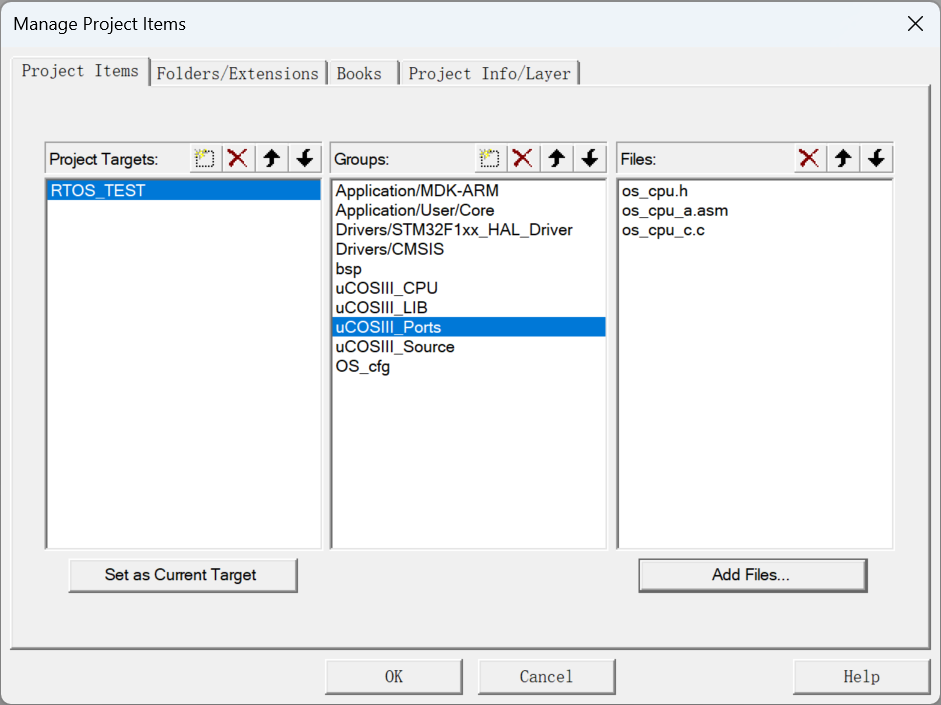The width and height of the screenshot is (941, 705).
Task: Click Set as Current Target button
Action: (x=183, y=575)
